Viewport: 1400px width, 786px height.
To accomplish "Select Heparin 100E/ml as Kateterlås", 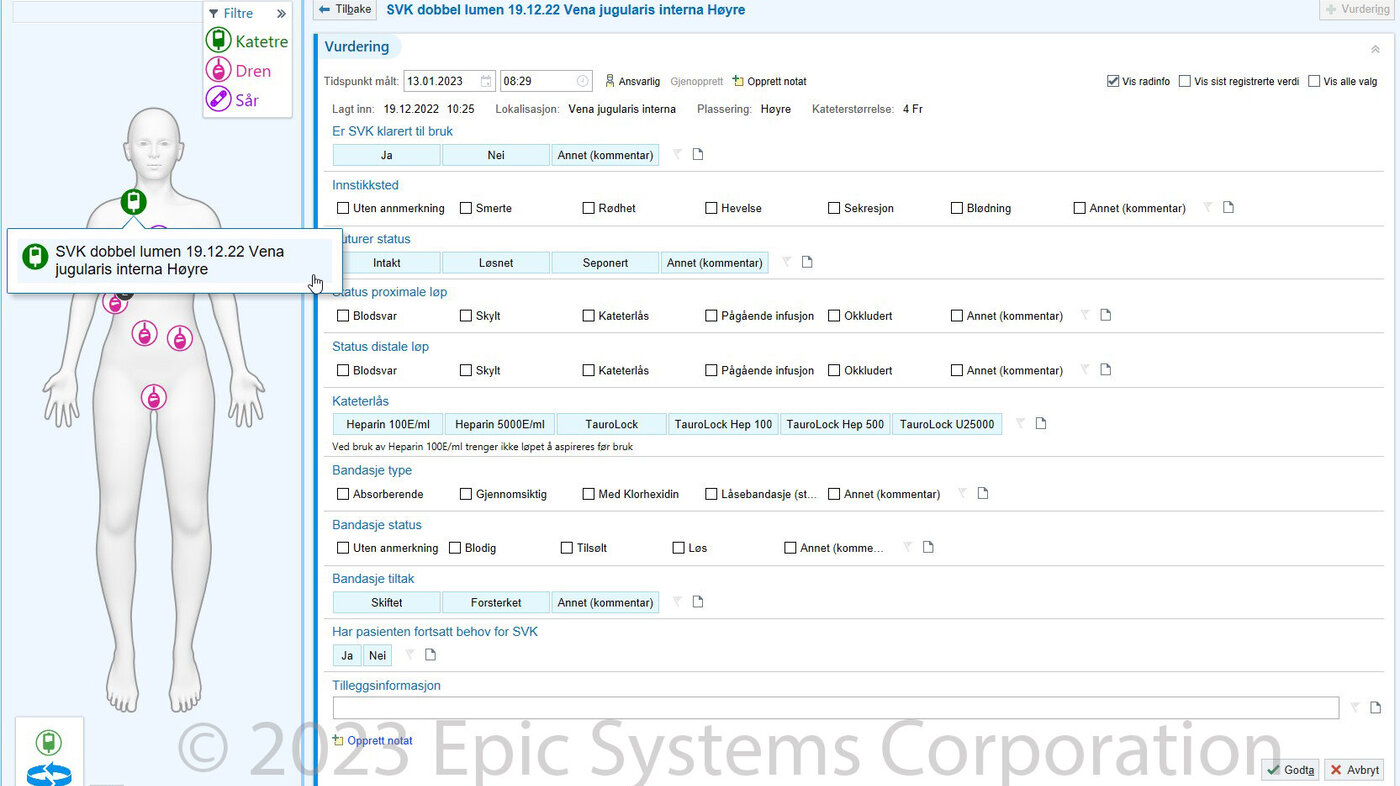I will [388, 424].
